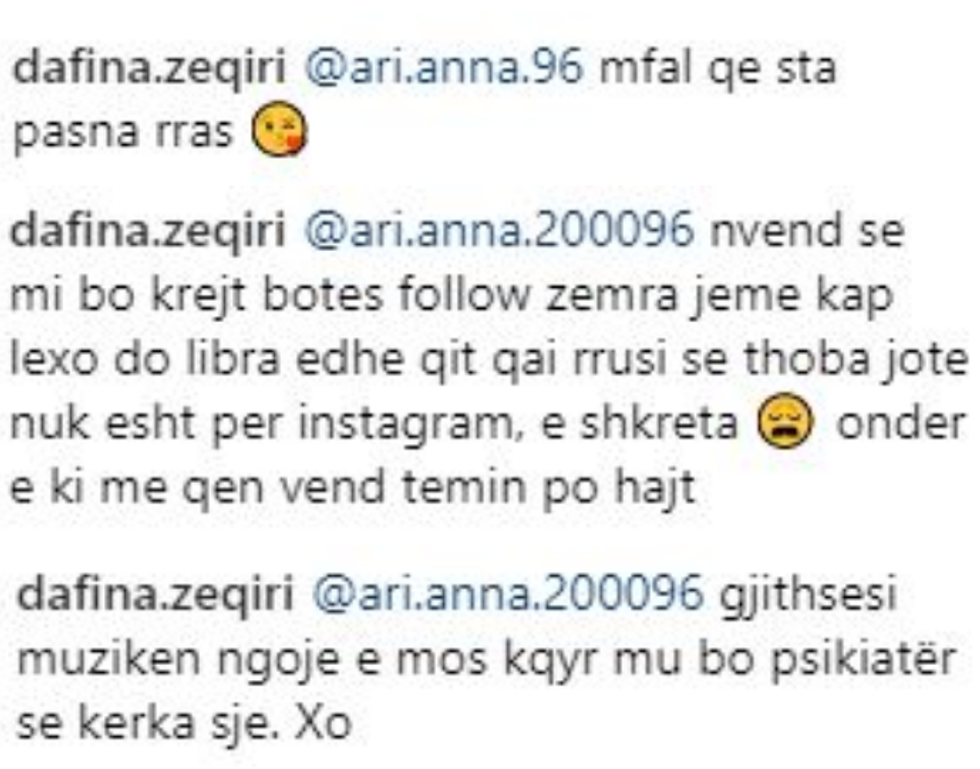Open dafina.zeqiri profile from the second comment
Screen dimensions: 980x769
coord(148,231)
